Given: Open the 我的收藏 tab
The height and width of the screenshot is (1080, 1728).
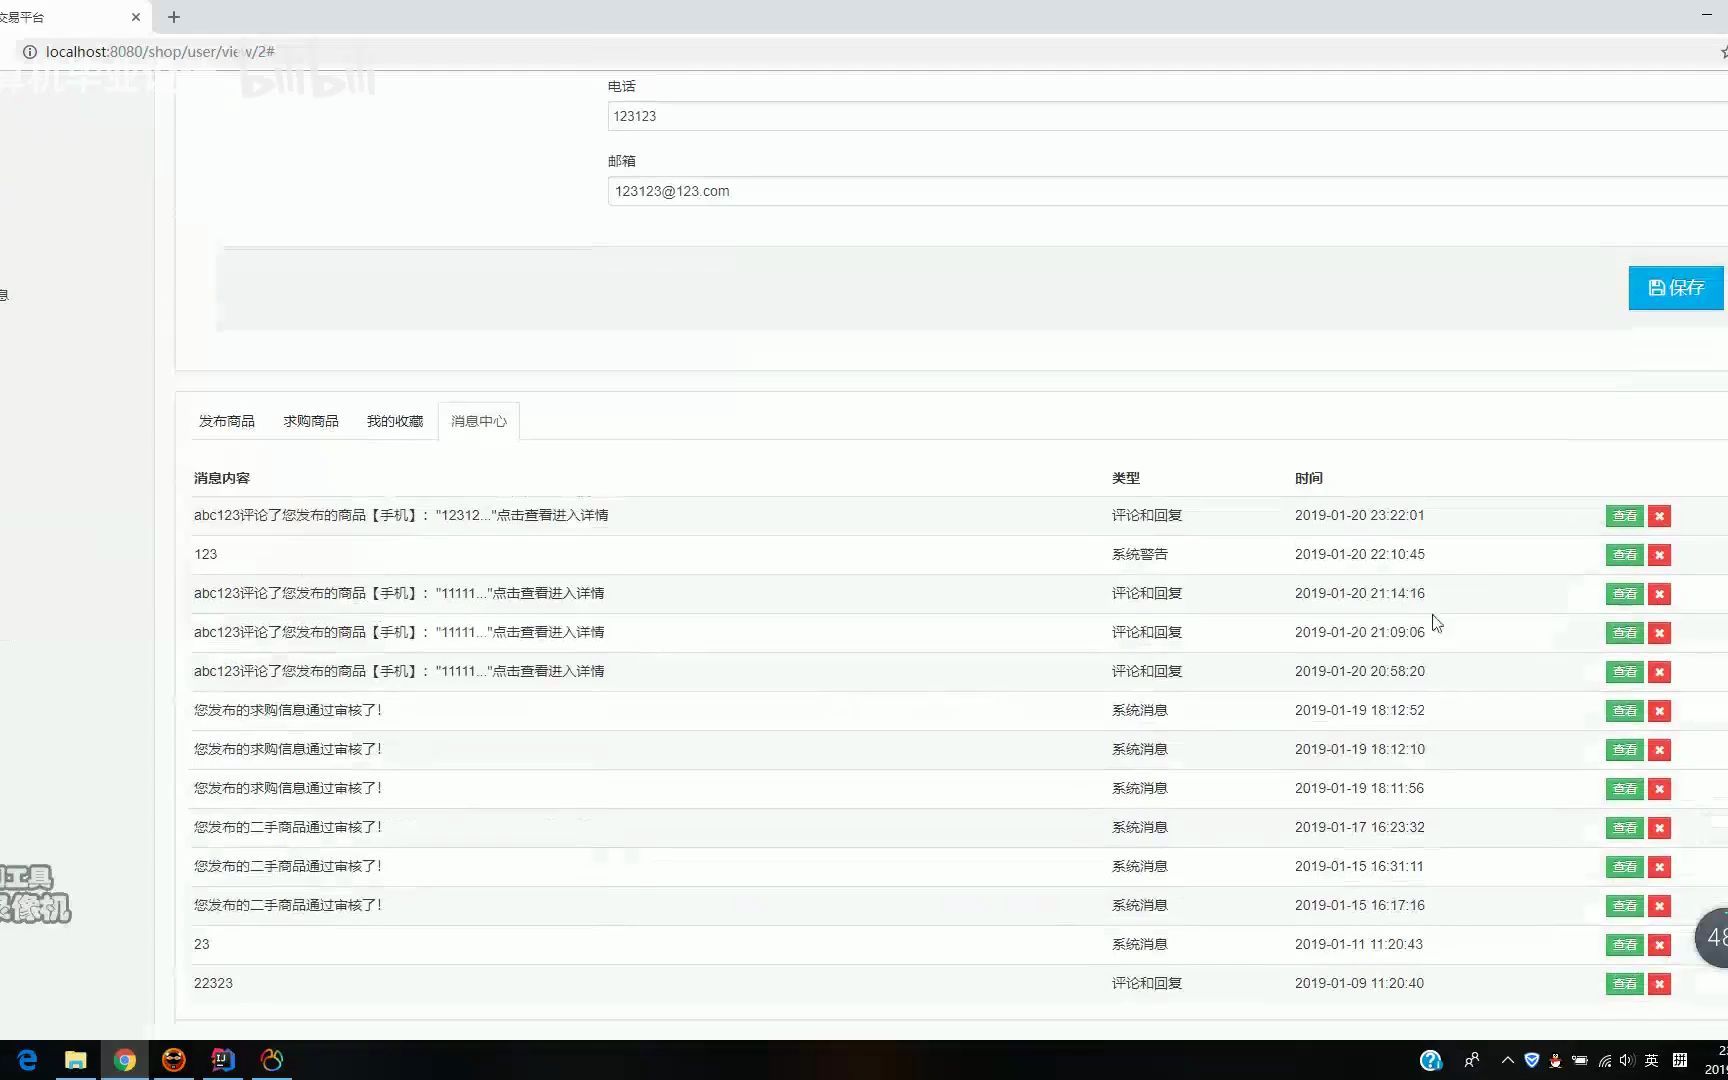Looking at the screenshot, I should (x=395, y=421).
